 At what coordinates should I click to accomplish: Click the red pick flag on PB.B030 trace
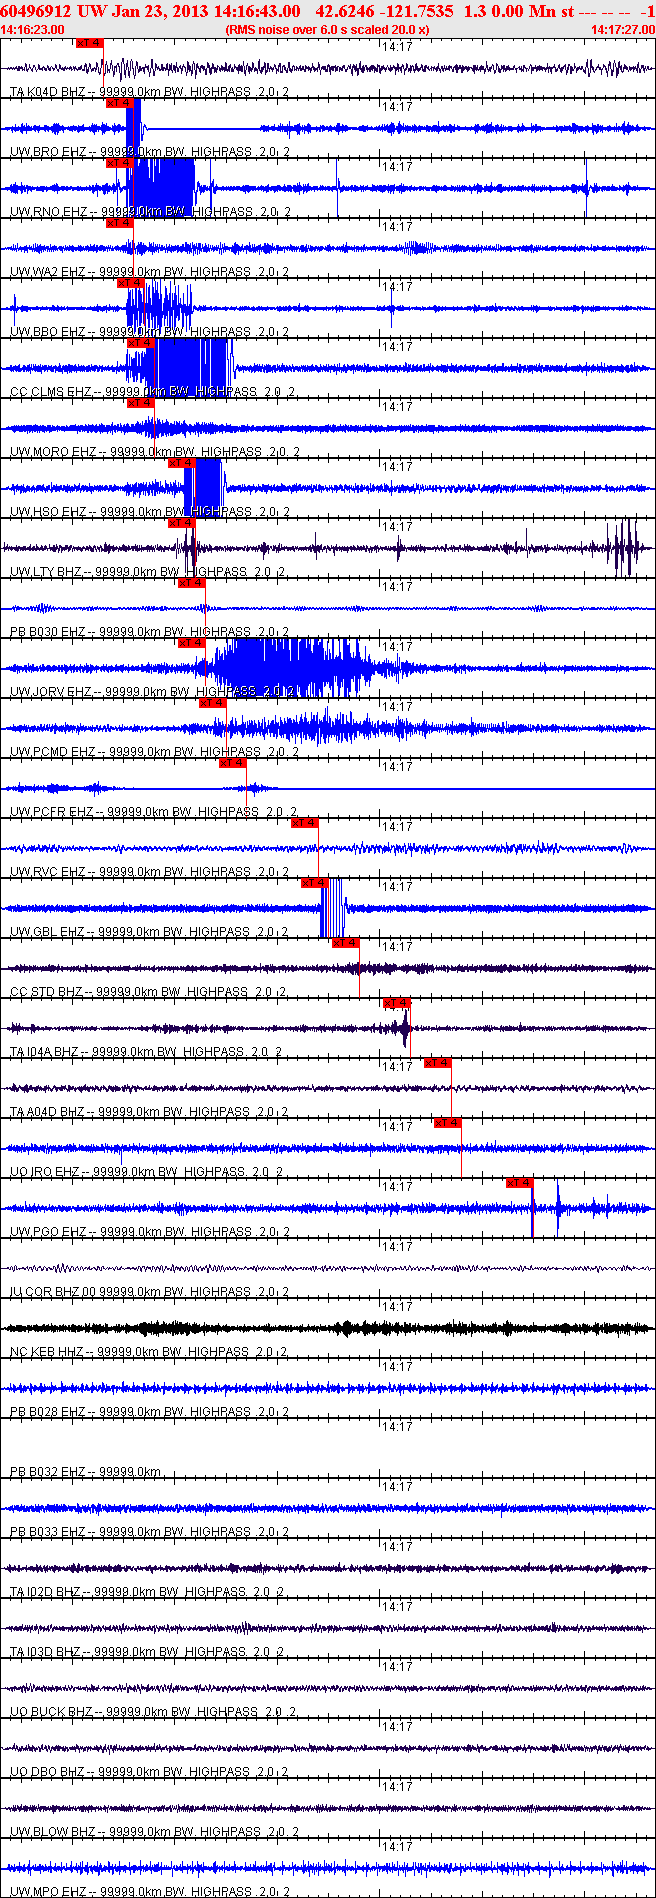[x=191, y=583]
